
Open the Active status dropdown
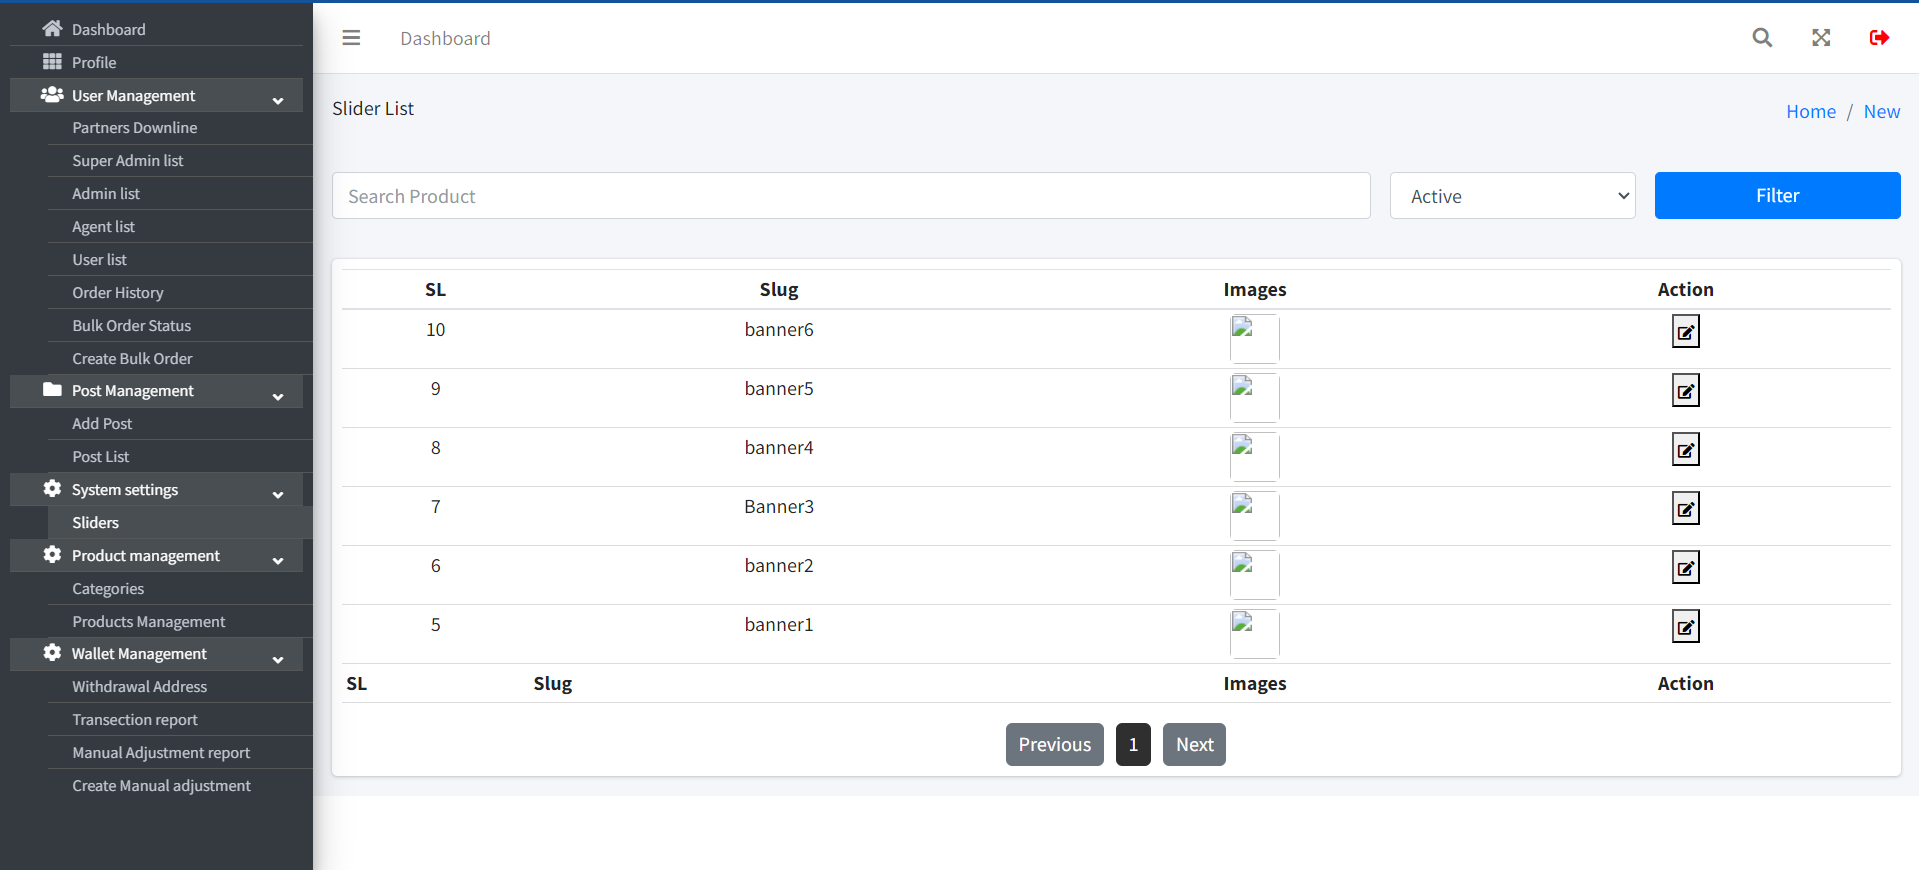coord(1512,196)
